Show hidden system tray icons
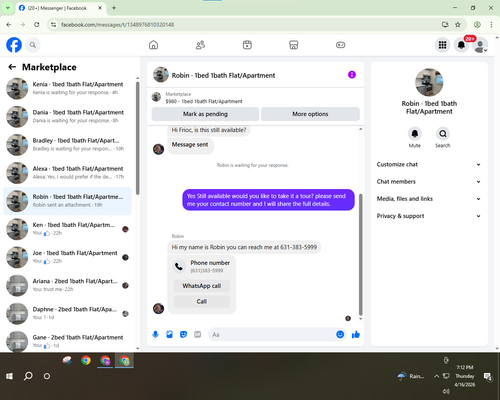Image resolution: width=500 pixels, height=400 pixels. pyautogui.click(x=436, y=376)
